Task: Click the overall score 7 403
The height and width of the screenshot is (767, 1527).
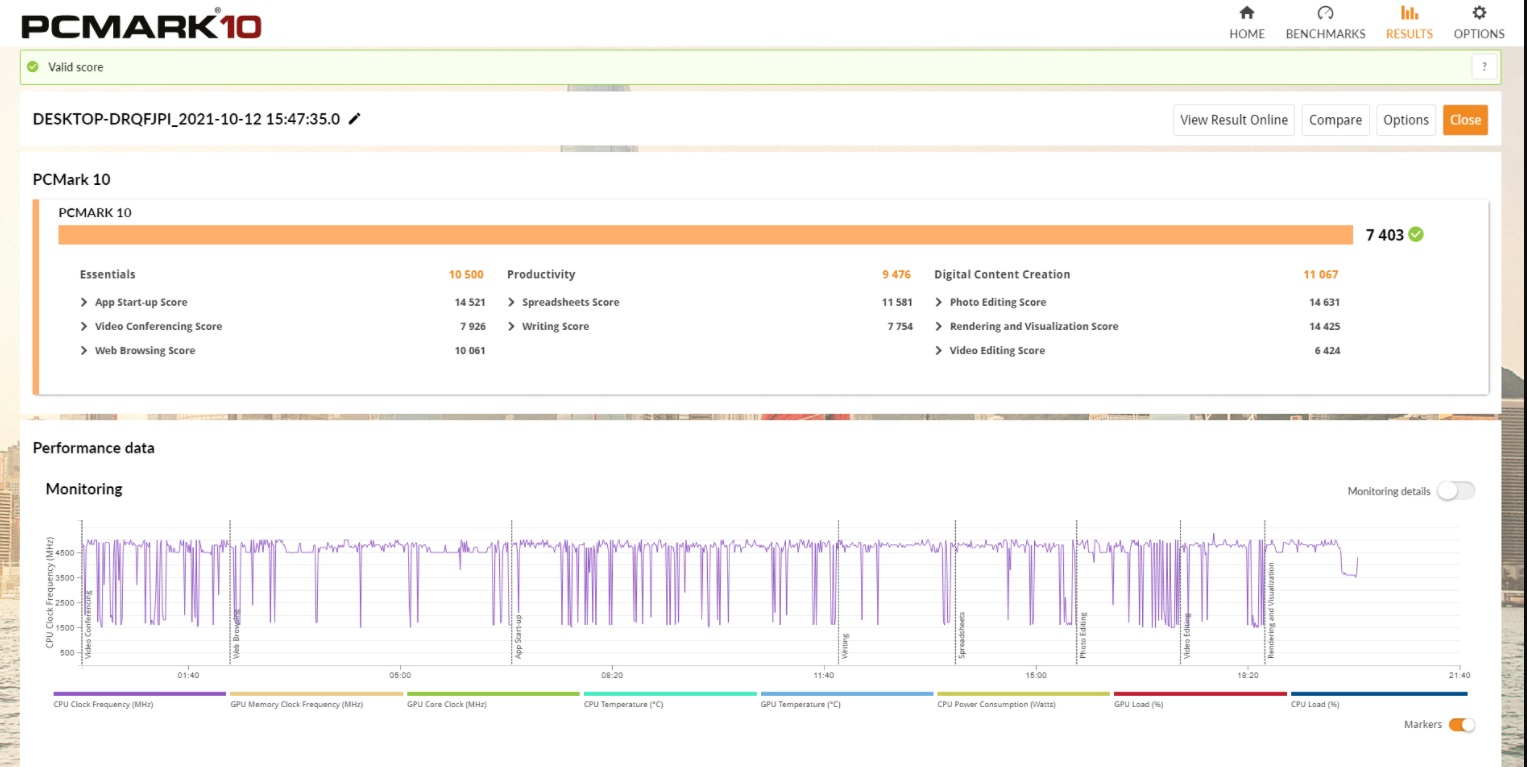Action: (x=1385, y=235)
